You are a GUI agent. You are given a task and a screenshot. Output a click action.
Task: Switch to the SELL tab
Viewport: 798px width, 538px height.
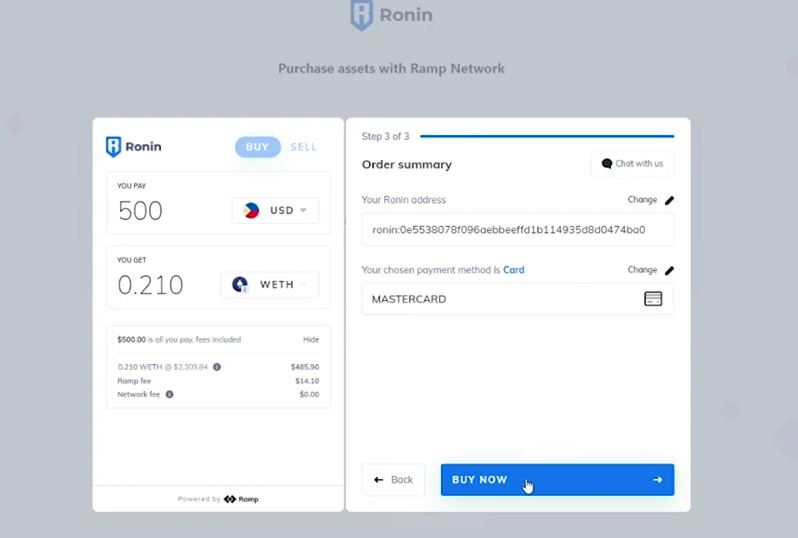(303, 147)
